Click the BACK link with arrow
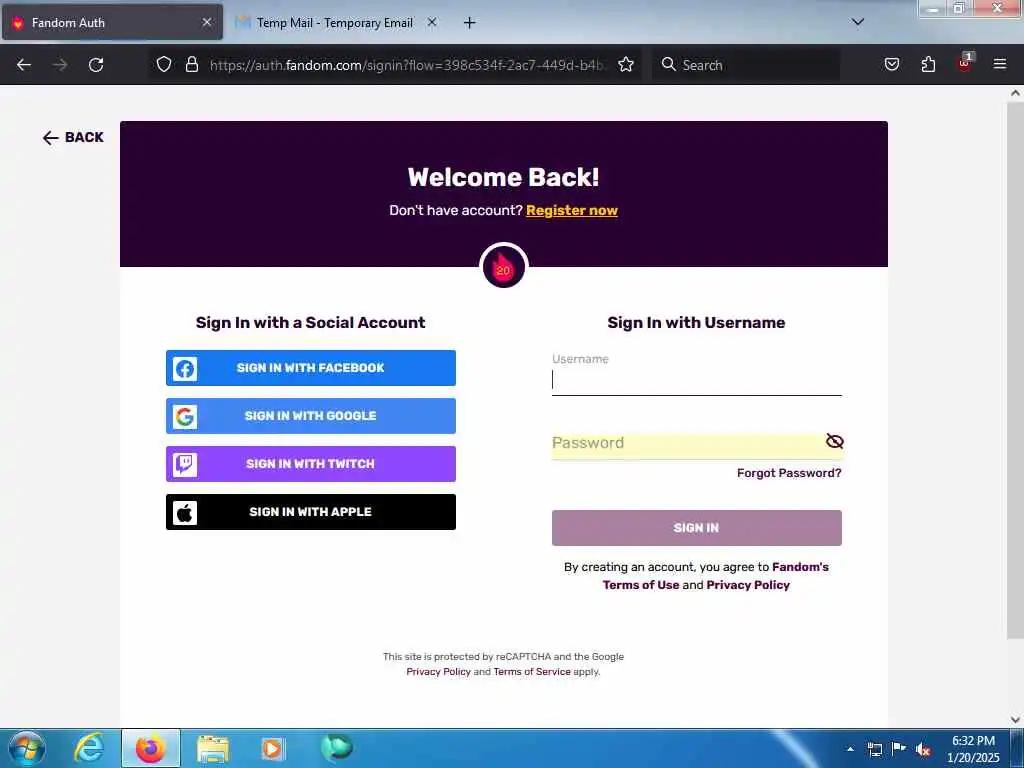Screen dimensions: 1024x768 (73, 137)
